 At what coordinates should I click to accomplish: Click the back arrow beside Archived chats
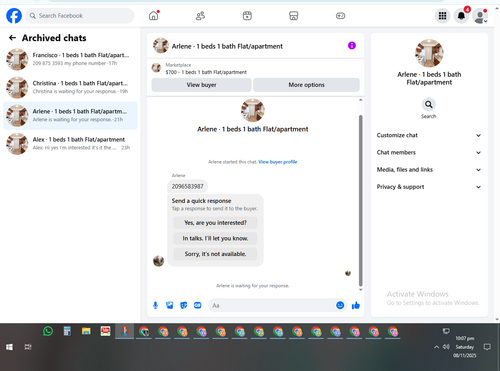(x=12, y=38)
